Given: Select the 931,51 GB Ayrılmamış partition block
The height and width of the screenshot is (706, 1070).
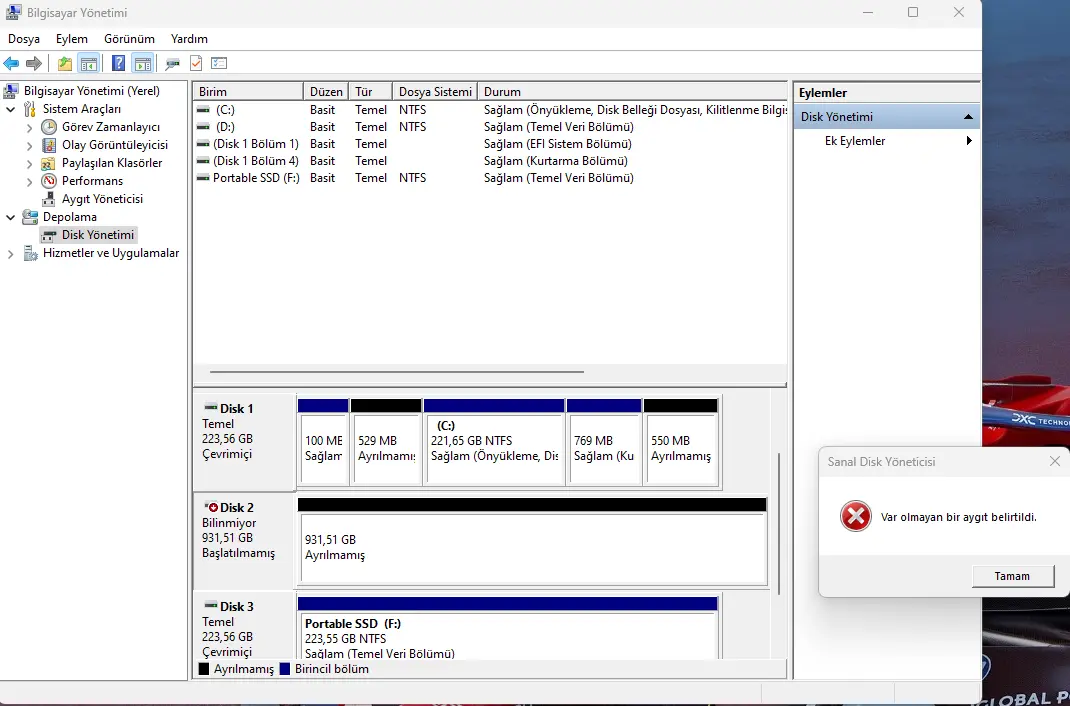Looking at the screenshot, I should [x=533, y=548].
